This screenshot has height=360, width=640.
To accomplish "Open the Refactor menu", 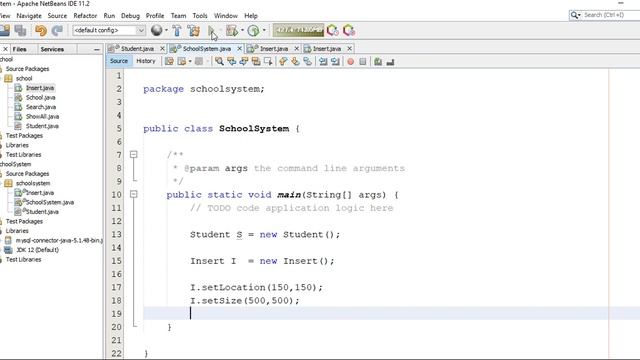I will [x=85, y=16].
